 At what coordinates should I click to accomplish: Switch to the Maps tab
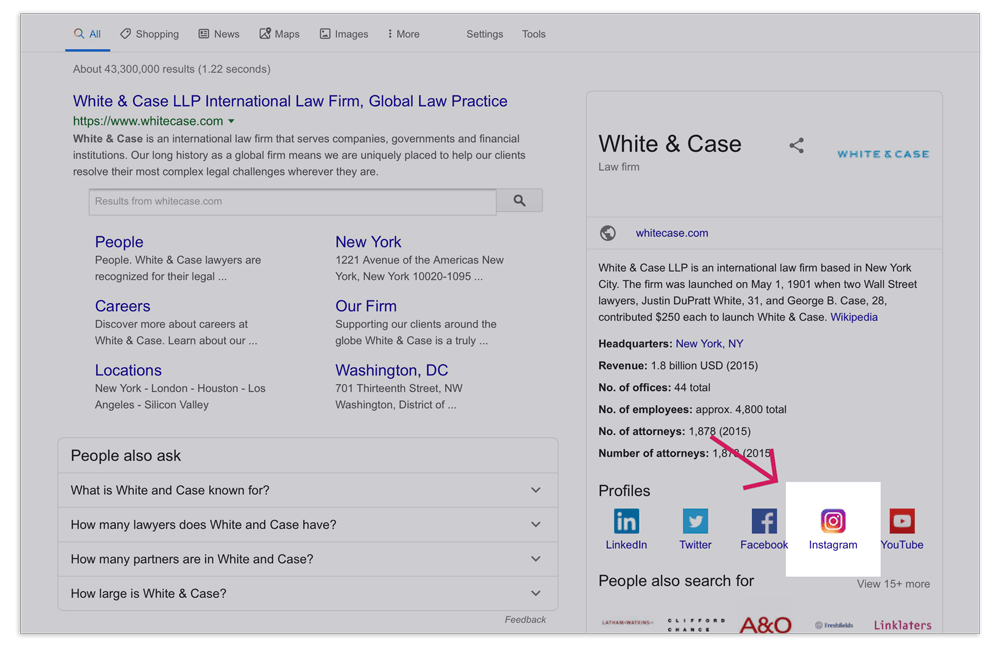pos(279,34)
